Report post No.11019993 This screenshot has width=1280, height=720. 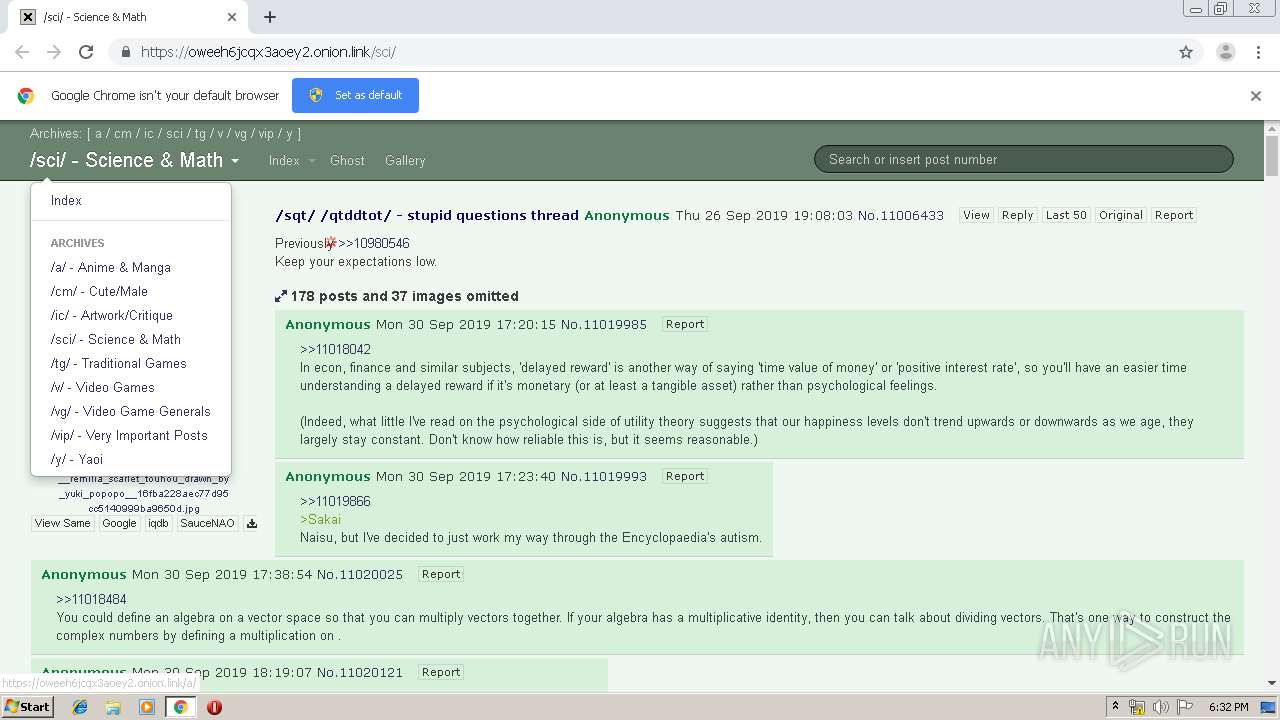pos(685,476)
